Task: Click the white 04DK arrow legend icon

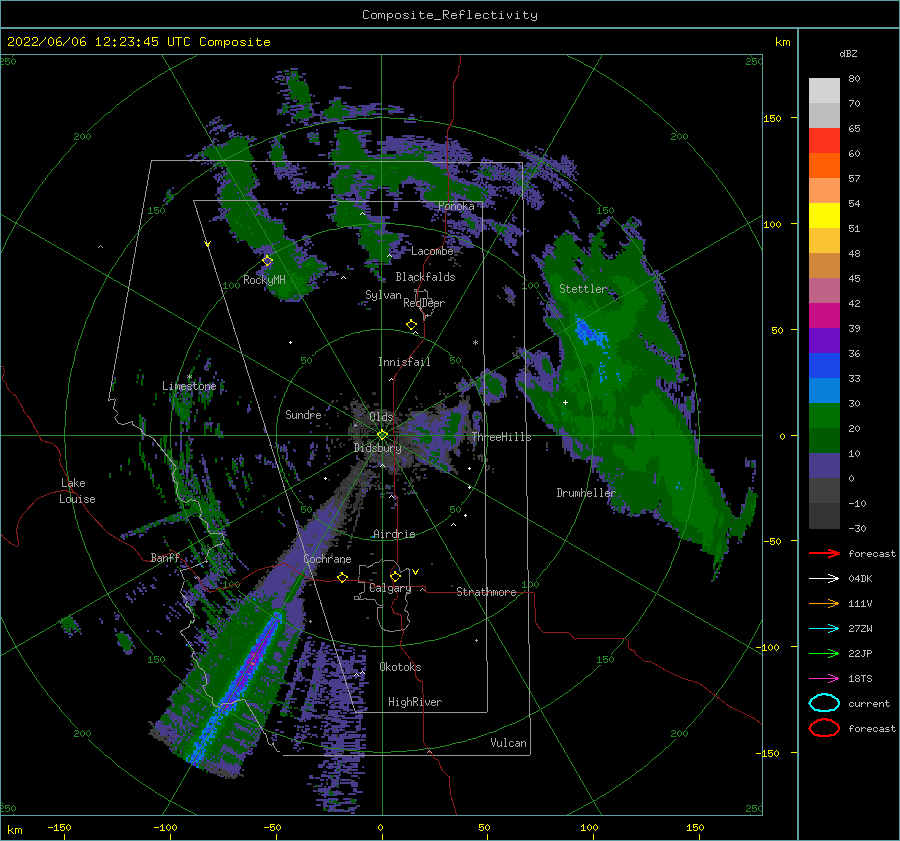Action: (x=824, y=579)
